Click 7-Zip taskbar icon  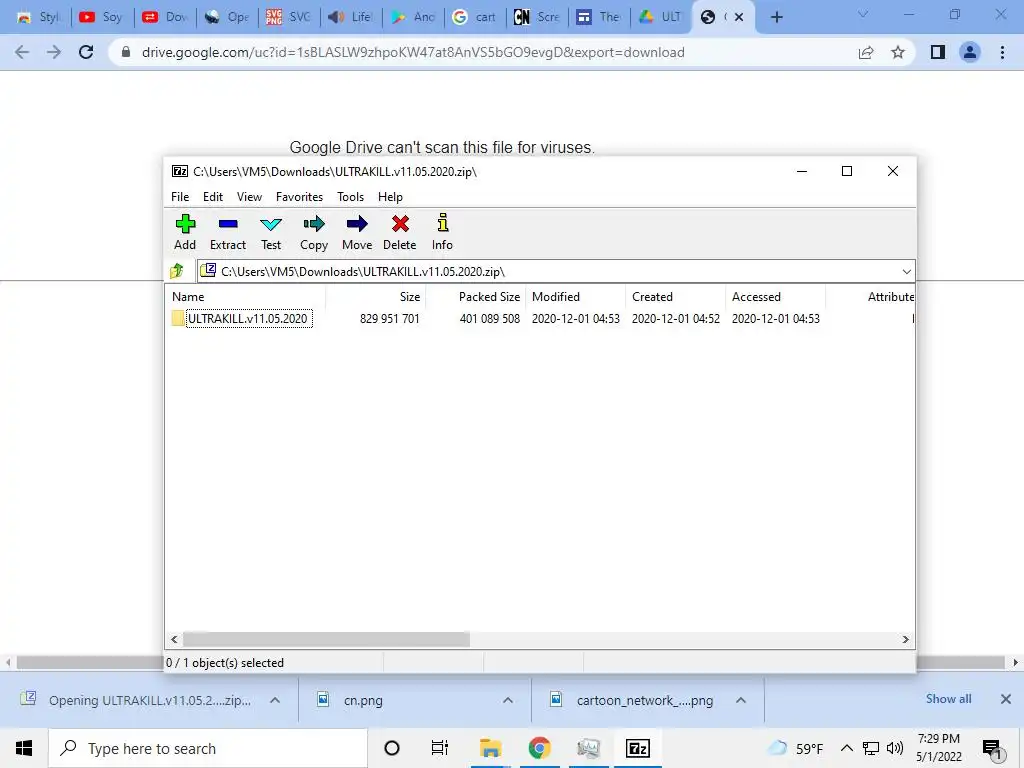click(637, 748)
